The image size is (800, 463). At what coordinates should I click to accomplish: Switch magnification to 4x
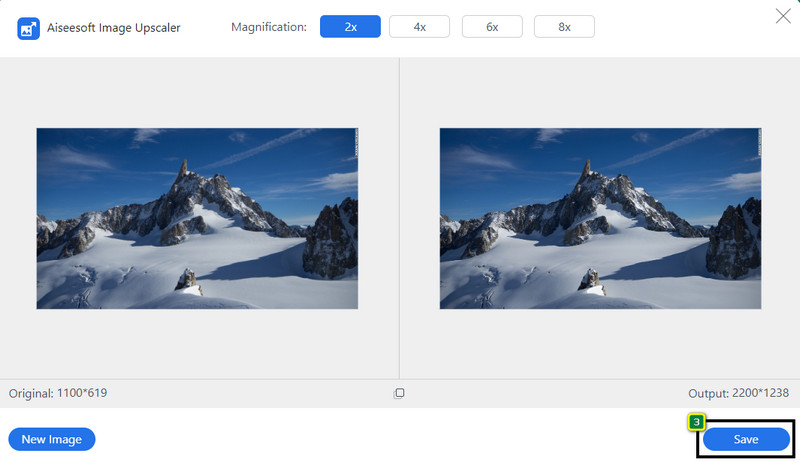click(419, 27)
